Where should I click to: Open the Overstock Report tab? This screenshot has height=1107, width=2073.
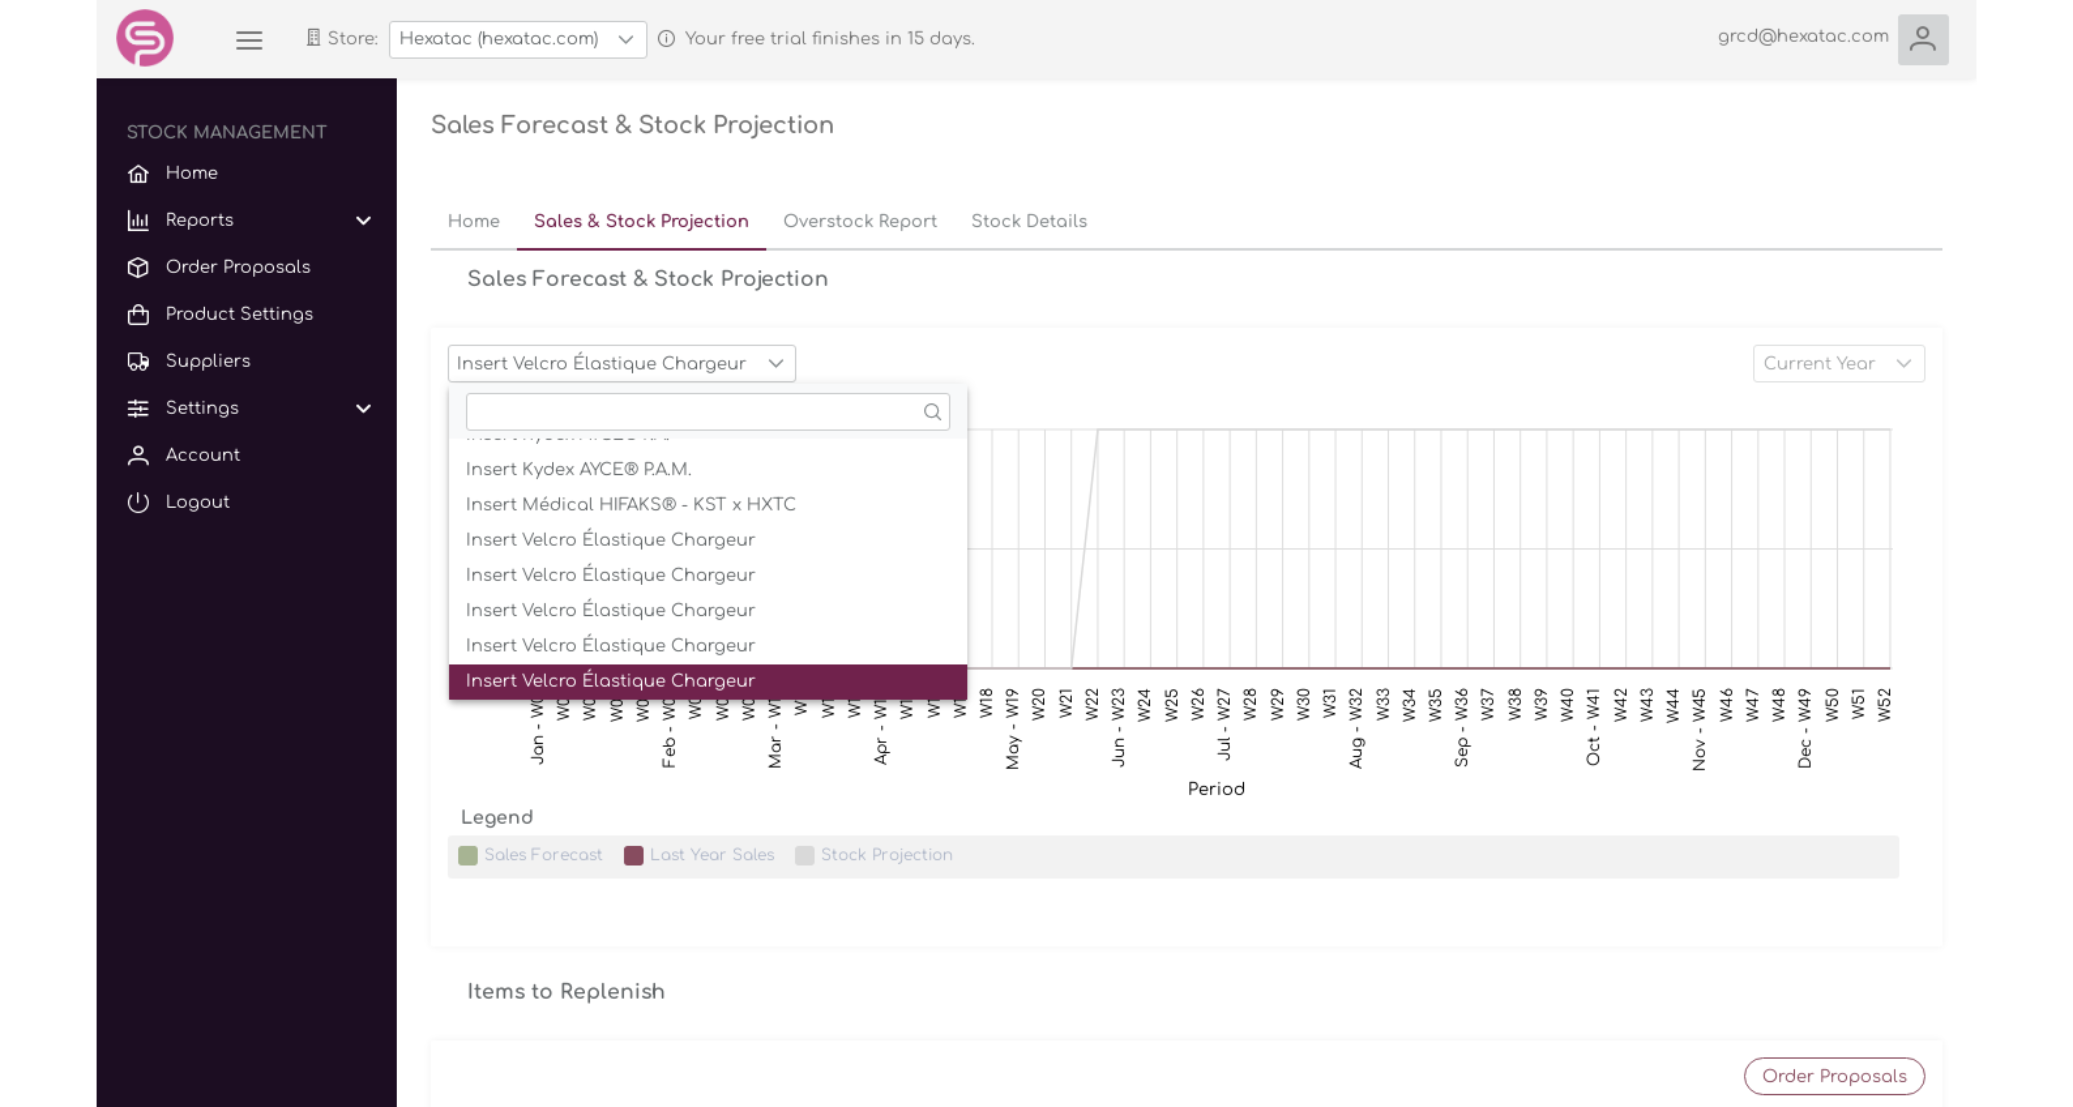tap(860, 222)
